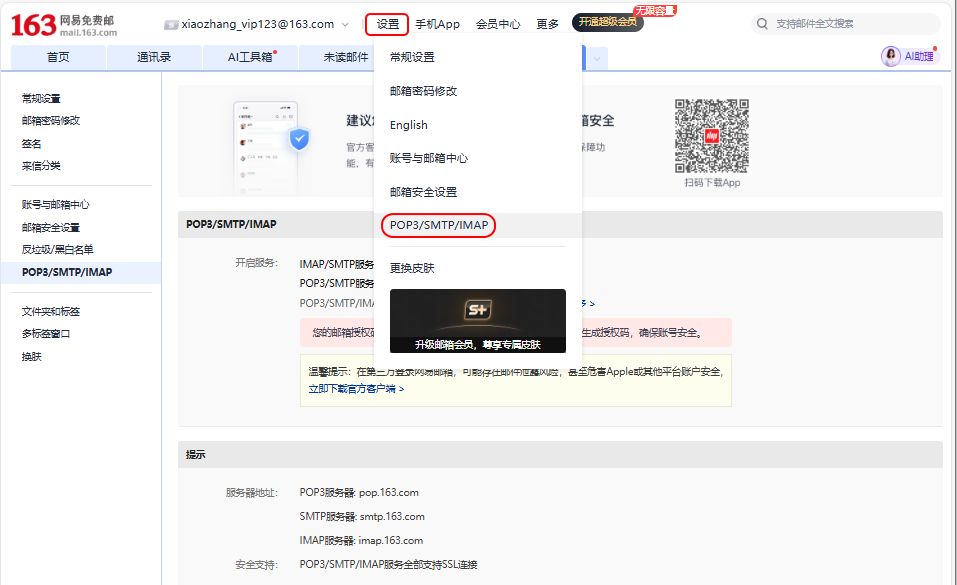Select 更换皮肤 in the dropdown menu
The height and width of the screenshot is (585, 957).
pyautogui.click(x=412, y=268)
